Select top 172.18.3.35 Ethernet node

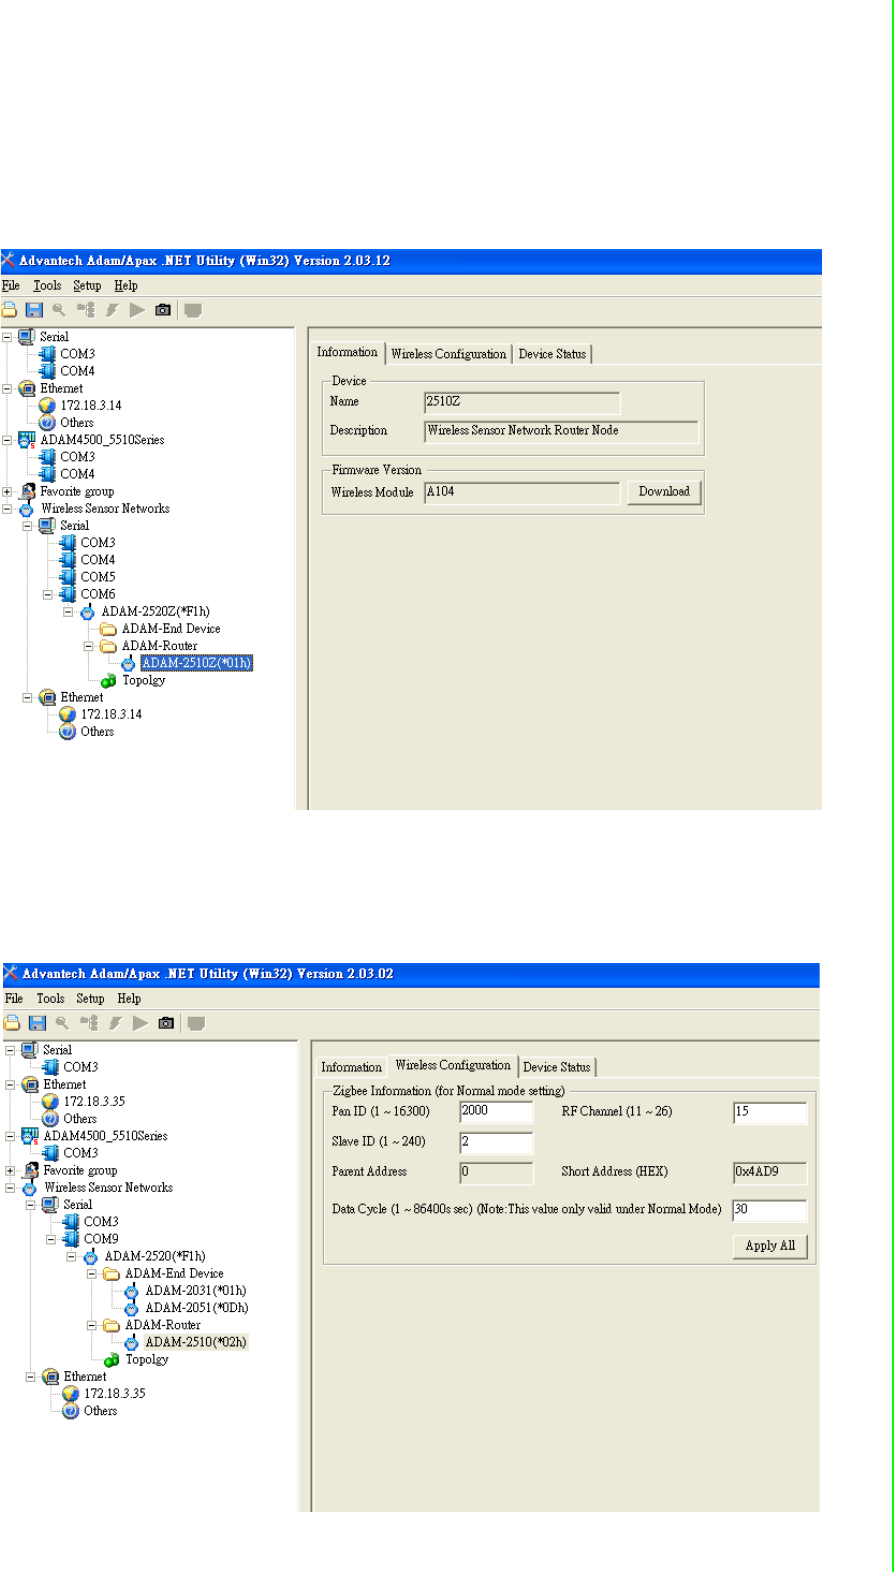(x=94, y=1102)
